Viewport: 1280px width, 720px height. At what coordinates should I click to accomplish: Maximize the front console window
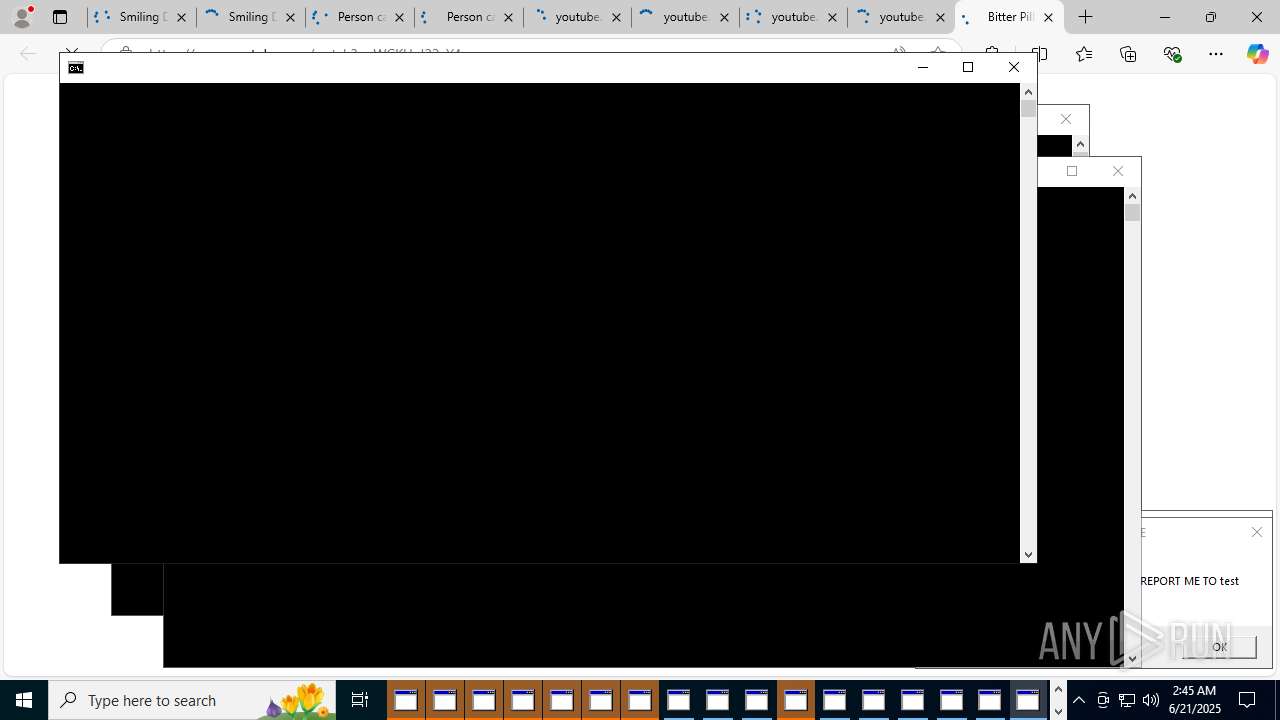coord(968,67)
